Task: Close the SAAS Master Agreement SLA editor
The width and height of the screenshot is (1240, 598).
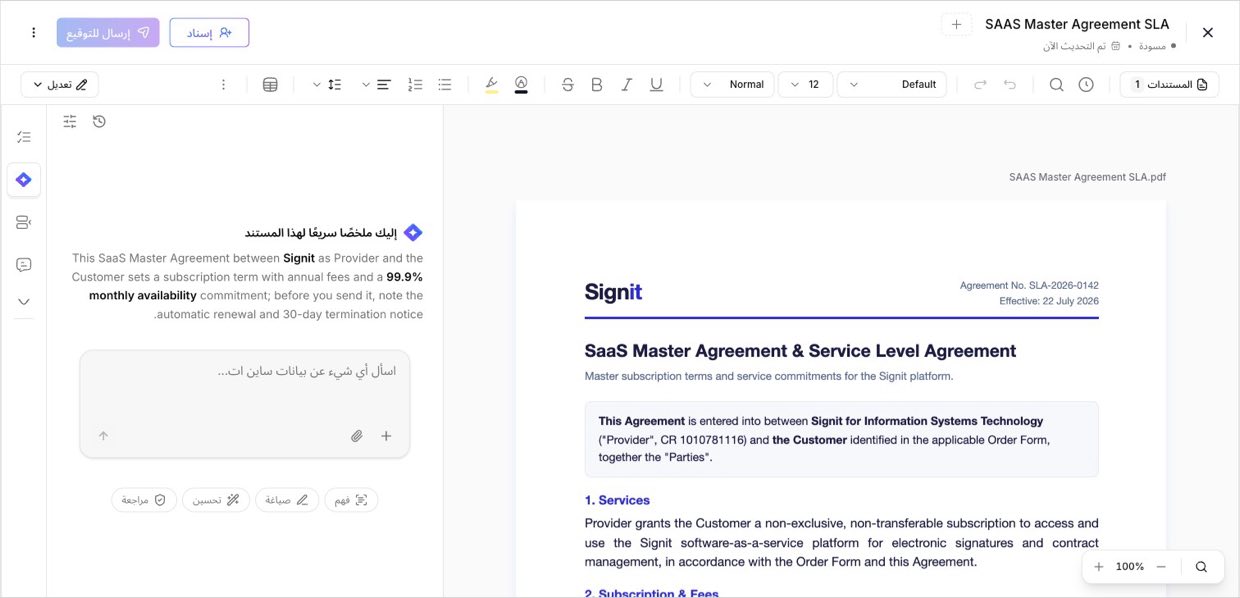Action: (x=1207, y=33)
